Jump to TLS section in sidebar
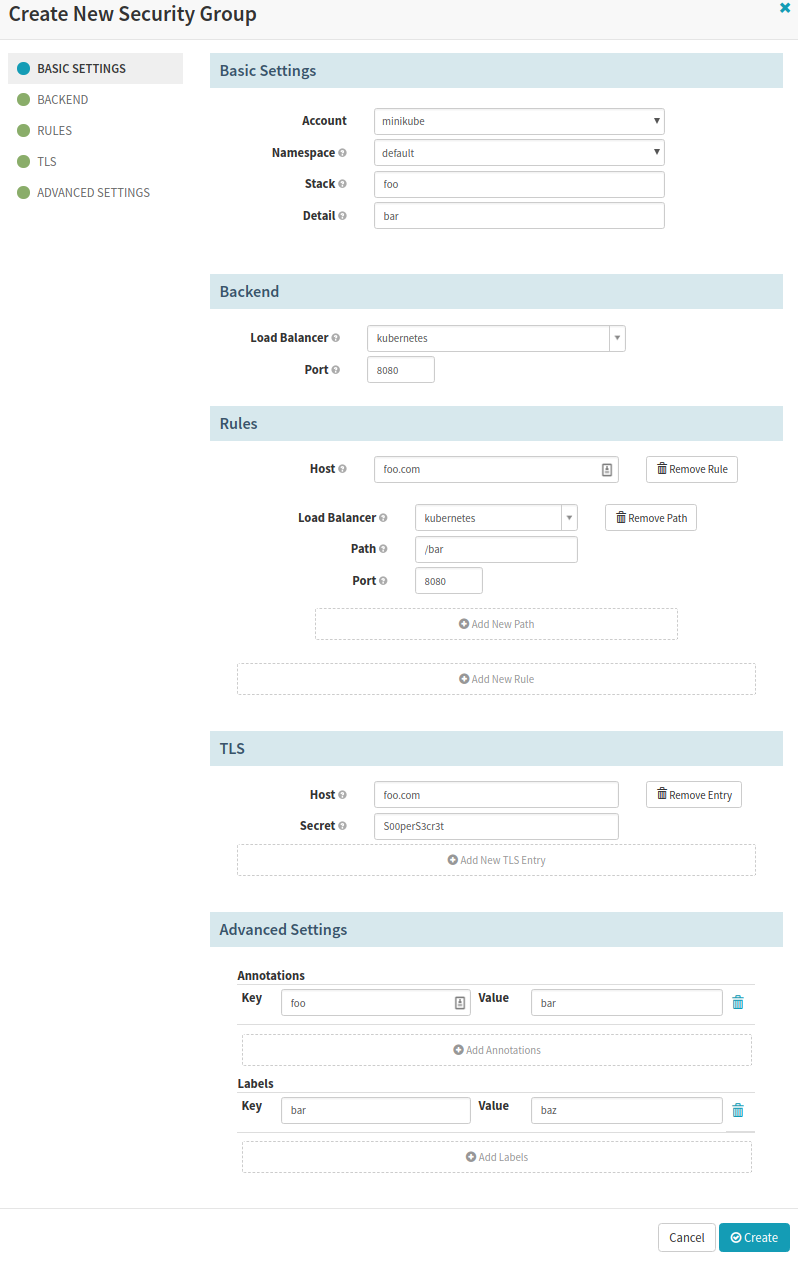The image size is (798, 1262). (46, 161)
